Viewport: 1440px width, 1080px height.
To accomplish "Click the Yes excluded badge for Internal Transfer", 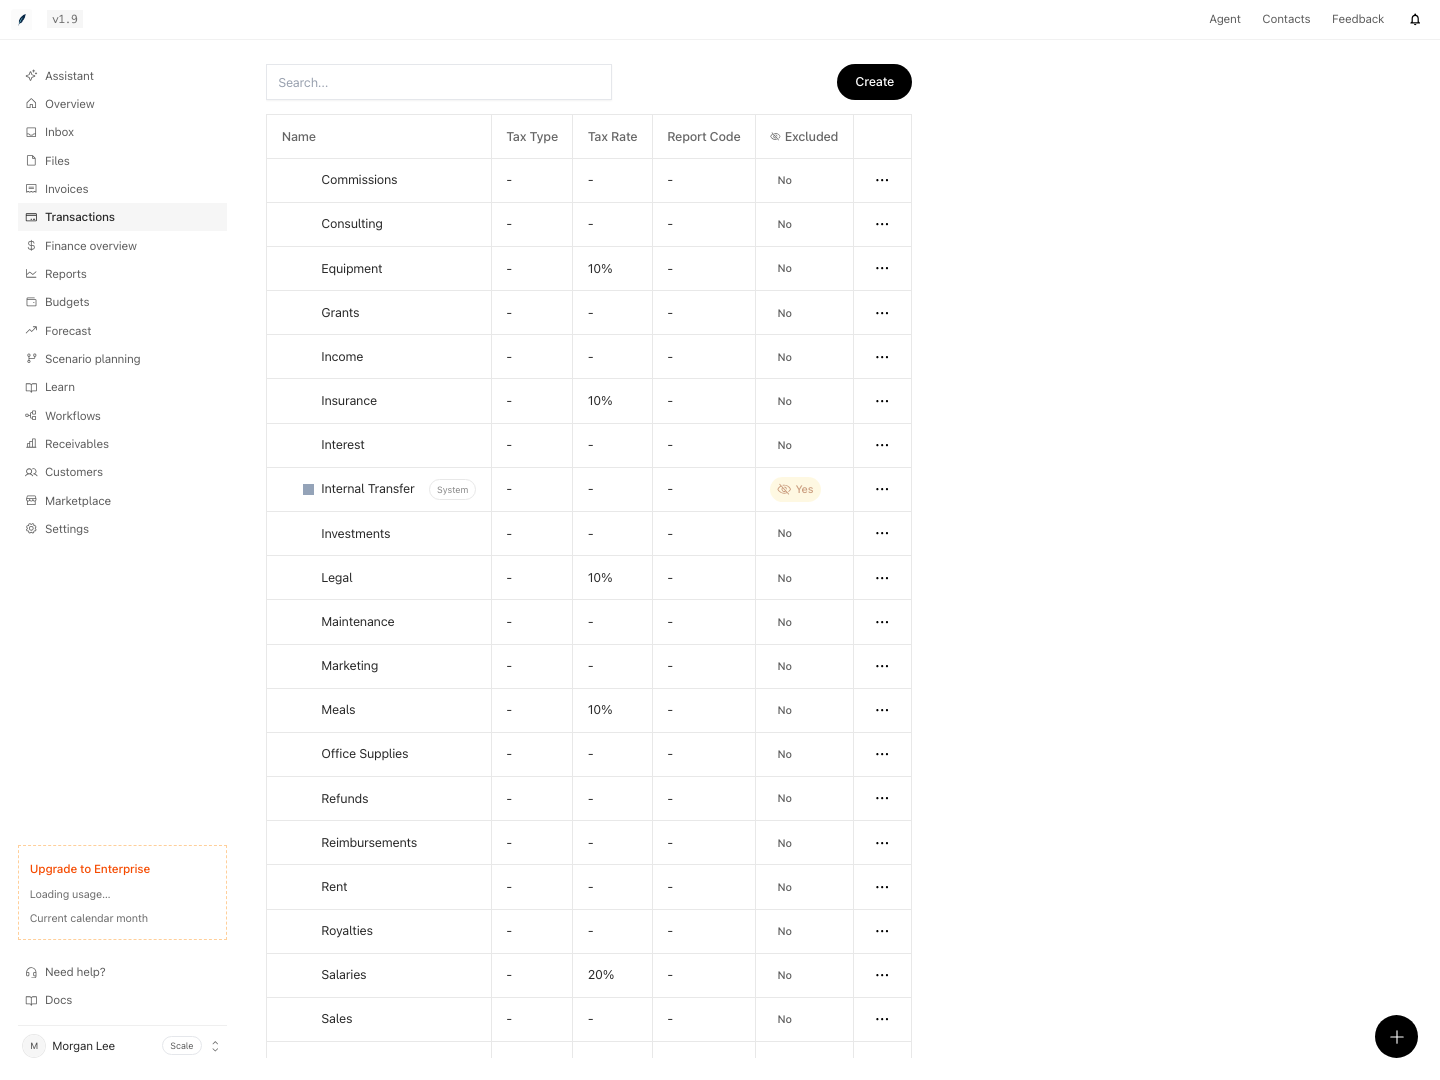I will click(795, 489).
